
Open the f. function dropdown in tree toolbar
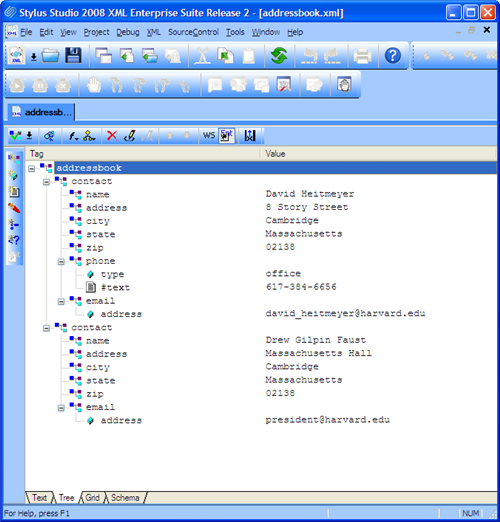pos(73,136)
